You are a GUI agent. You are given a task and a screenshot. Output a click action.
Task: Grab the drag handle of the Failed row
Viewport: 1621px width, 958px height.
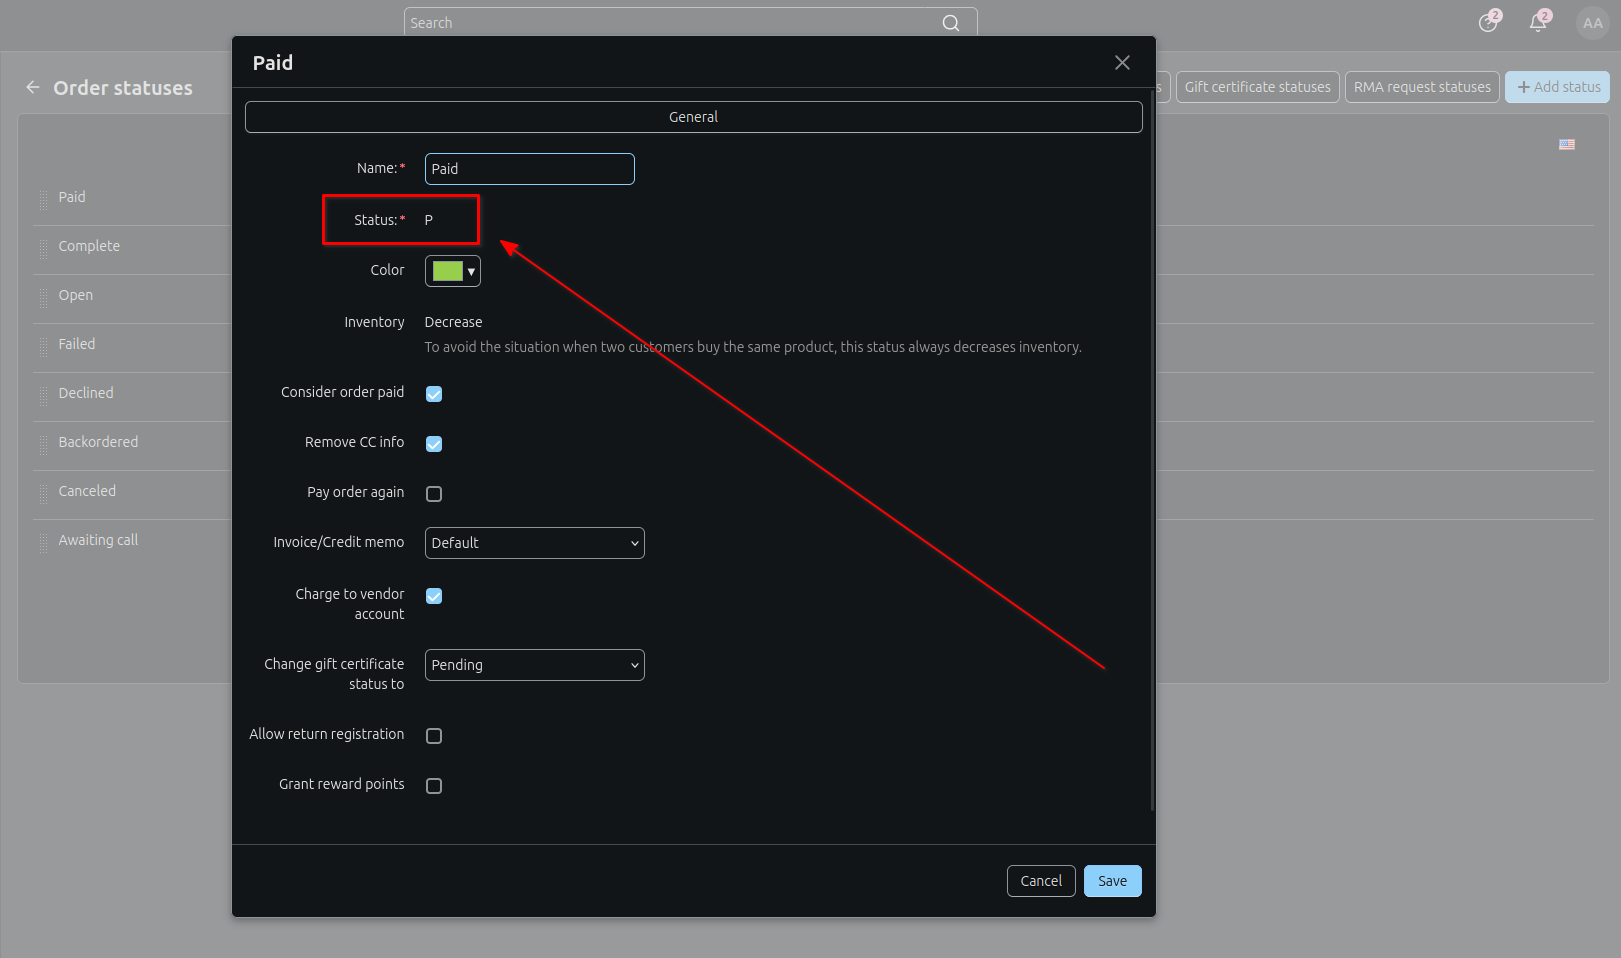click(x=44, y=346)
